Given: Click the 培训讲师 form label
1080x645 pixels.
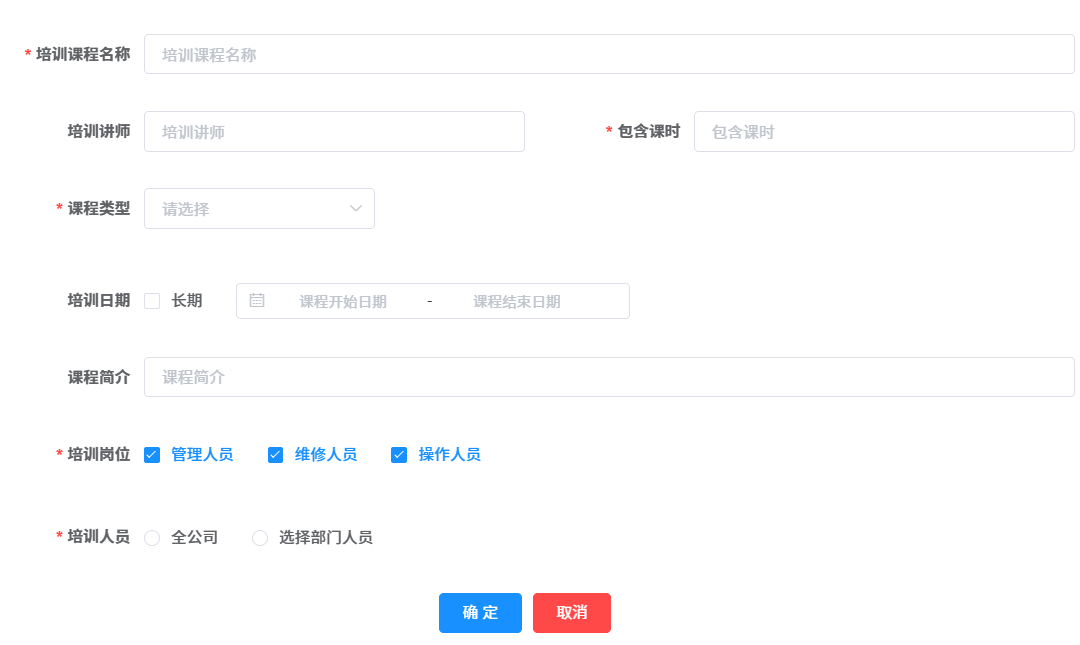Looking at the screenshot, I should (98, 132).
